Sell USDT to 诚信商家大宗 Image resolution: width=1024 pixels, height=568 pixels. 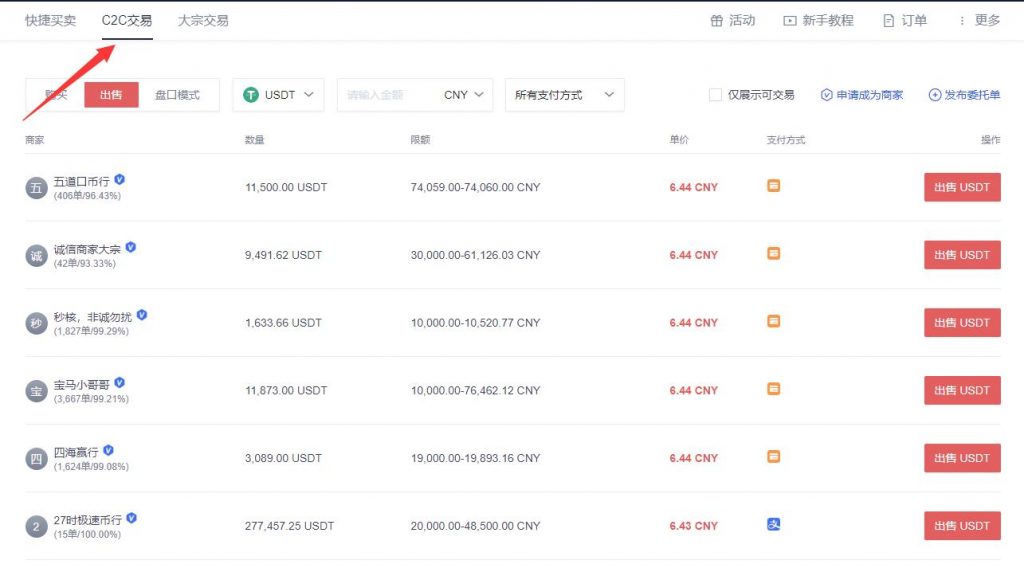962,255
